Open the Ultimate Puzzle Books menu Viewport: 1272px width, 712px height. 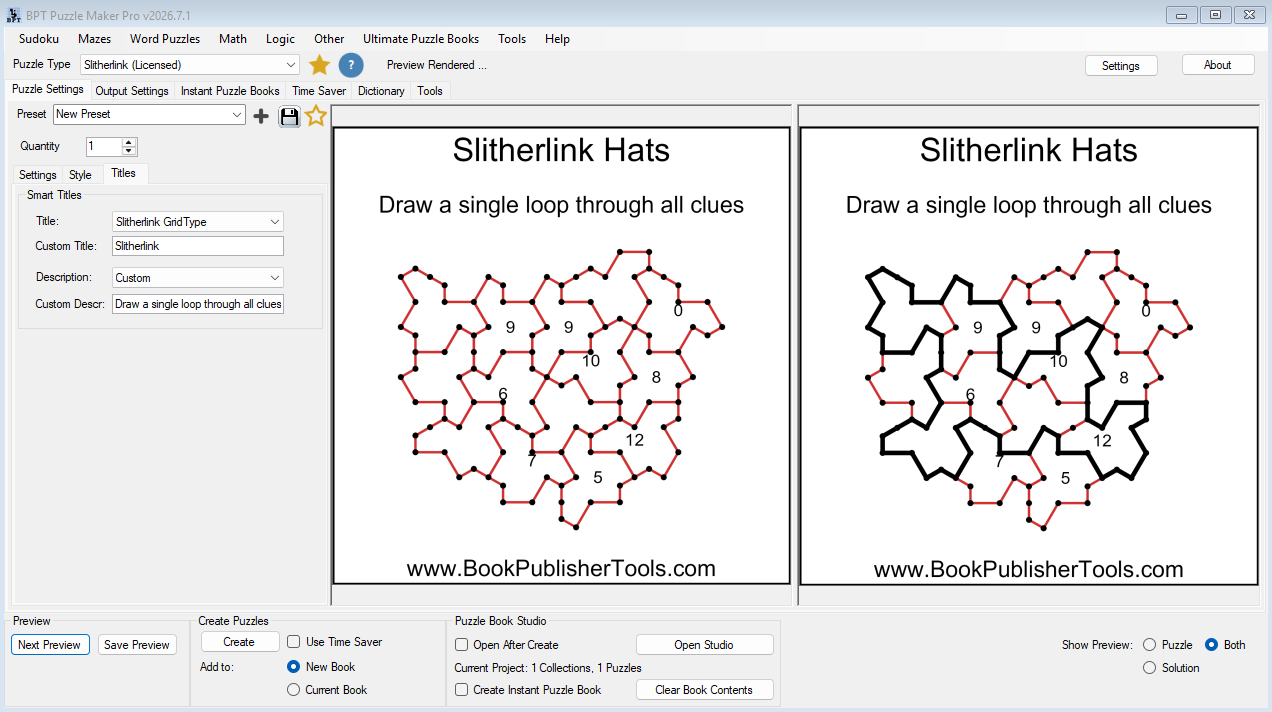coord(421,39)
